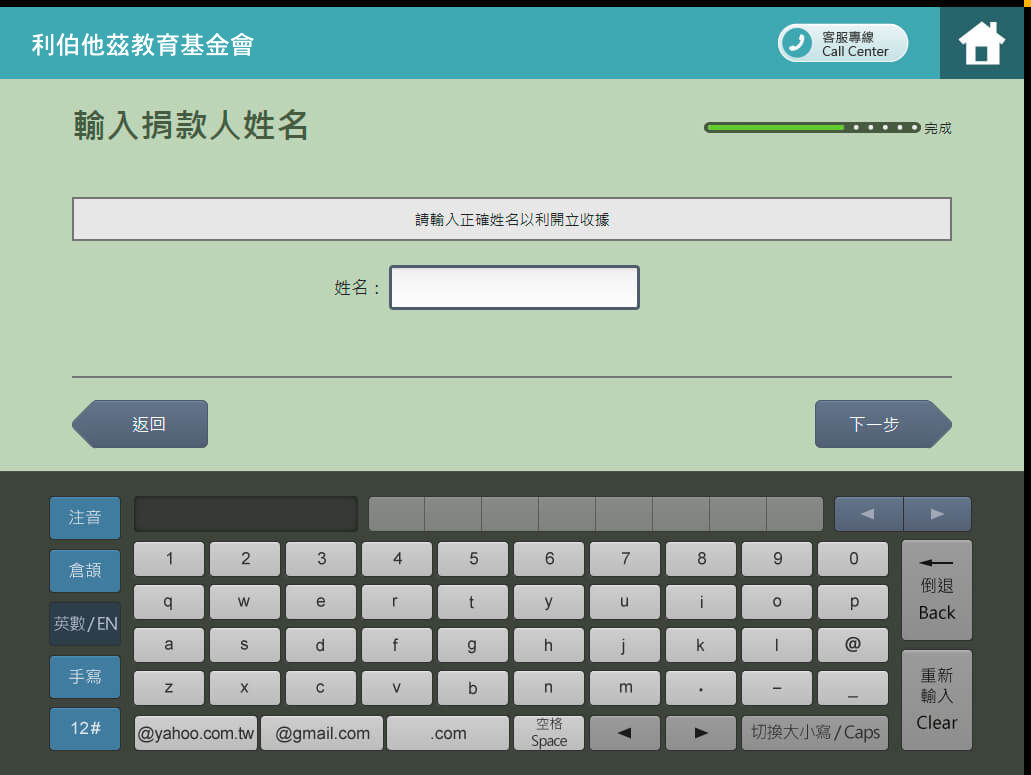This screenshot has height=775, width=1031.
Task: Insert @gmail.com shortcut key
Action: pos(322,733)
